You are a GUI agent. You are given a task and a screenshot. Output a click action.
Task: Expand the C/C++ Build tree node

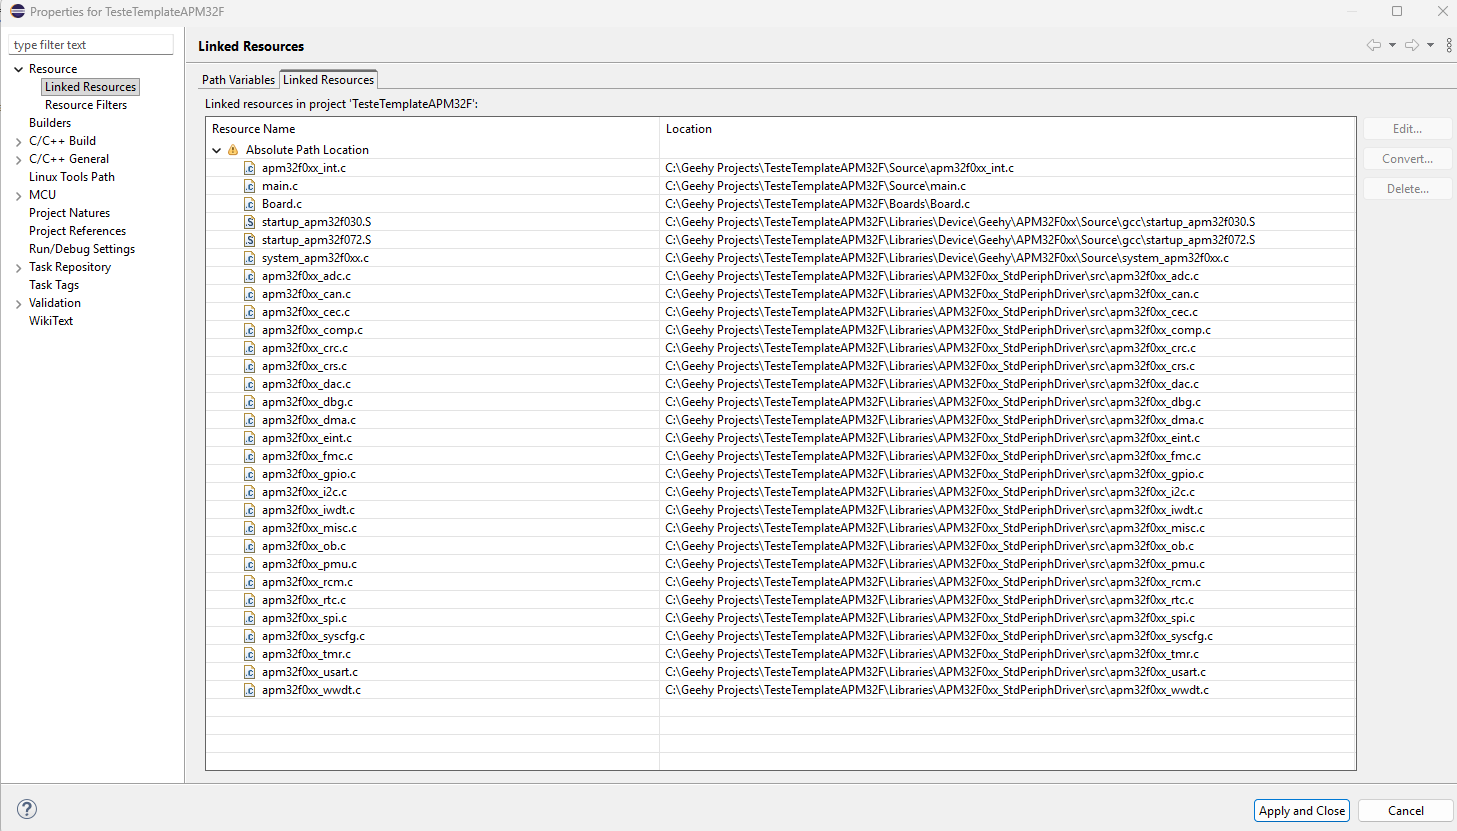click(18, 141)
